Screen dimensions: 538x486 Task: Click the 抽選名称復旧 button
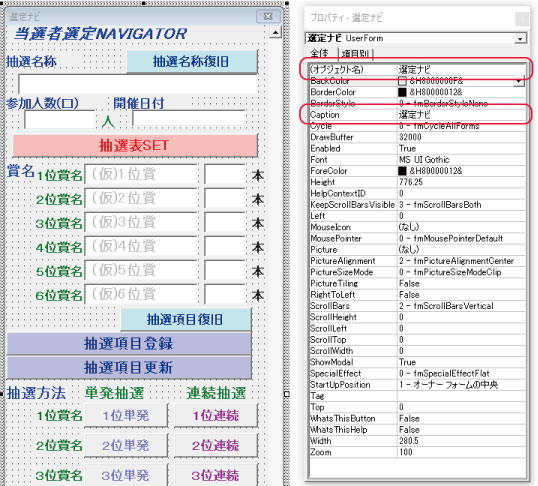pyautogui.click(x=191, y=61)
